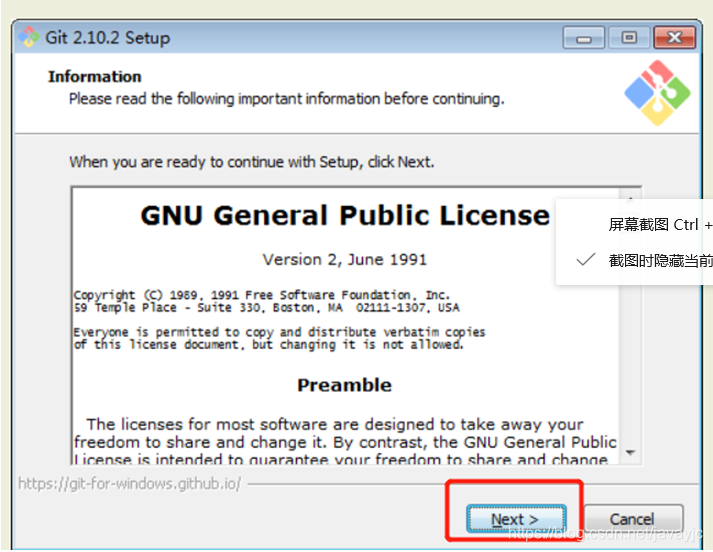713x552 pixels.
Task: Click the large Git logo in the header
Action: (x=658, y=93)
